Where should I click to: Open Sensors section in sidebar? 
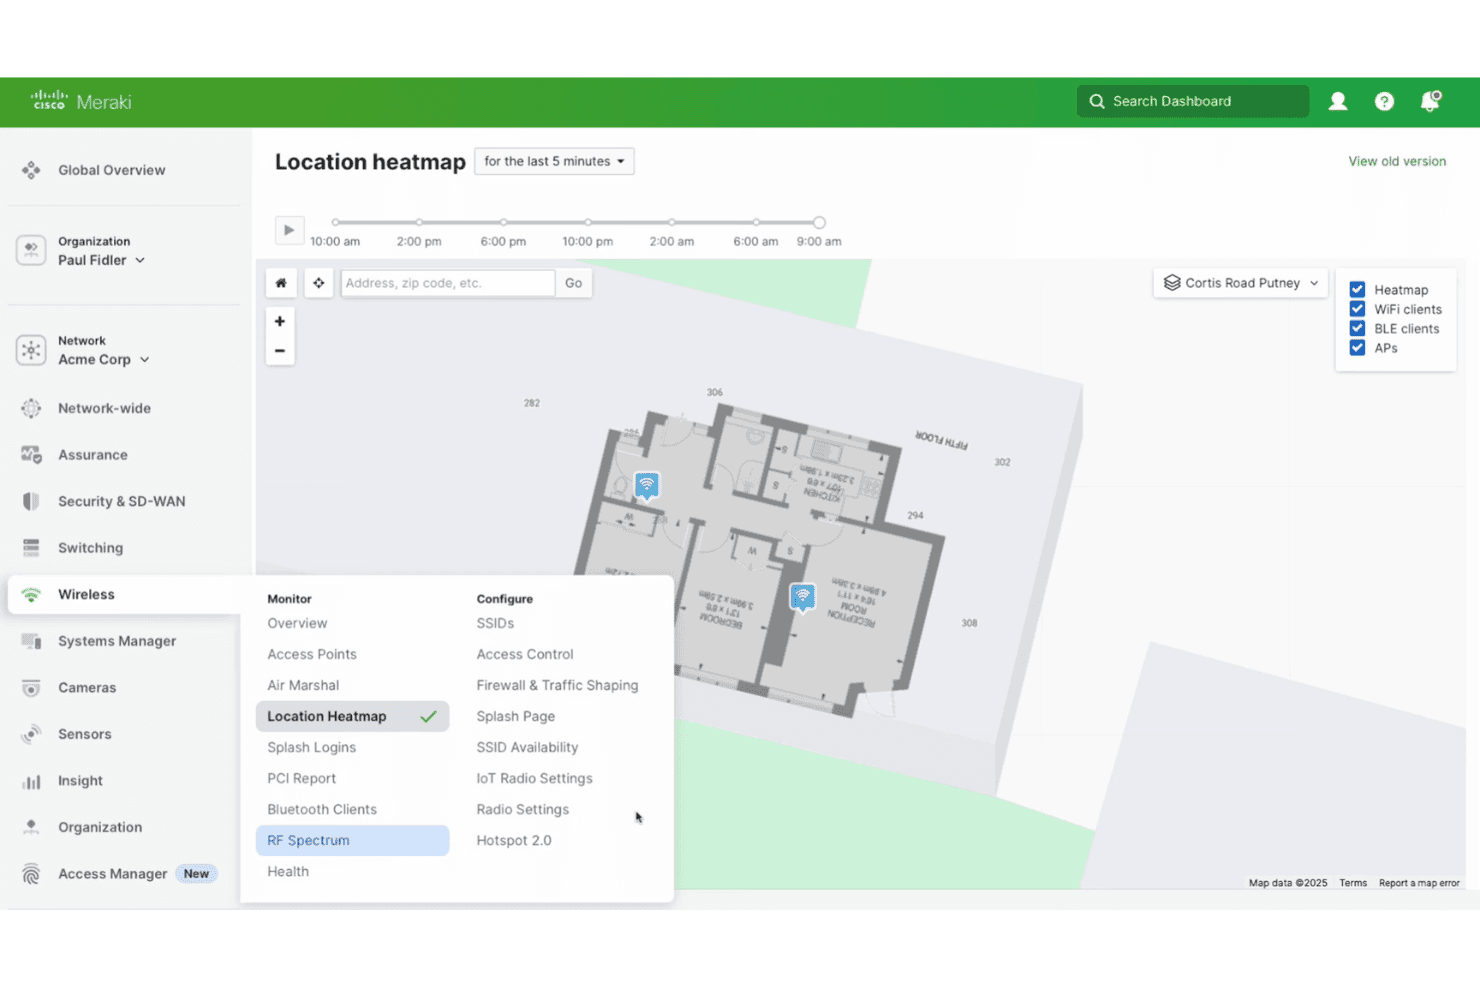(x=84, y=734)
